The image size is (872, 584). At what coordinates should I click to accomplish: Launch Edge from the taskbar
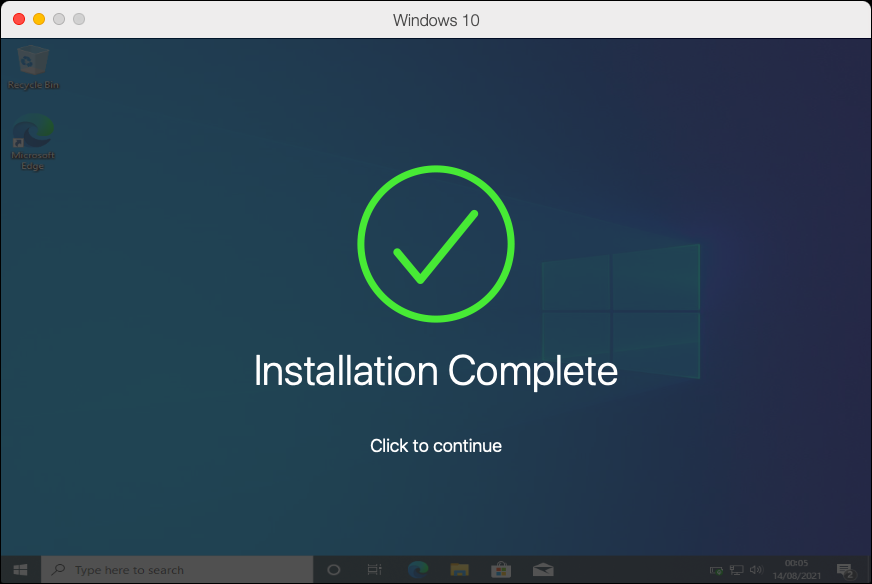[x=418, y=569]
